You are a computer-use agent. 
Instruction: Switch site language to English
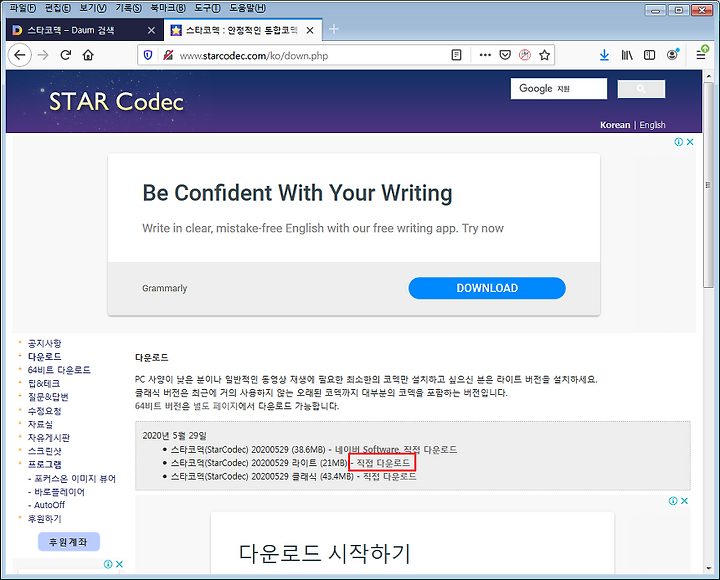pyautogui.click(x=652, y=125)
